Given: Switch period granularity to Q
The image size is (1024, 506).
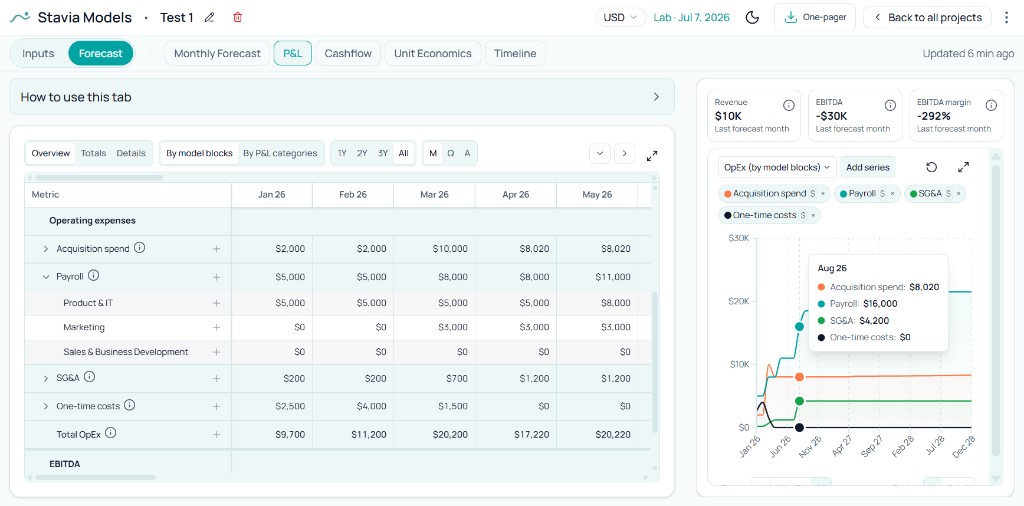Looking at the screenshot, I should [451, 153].
